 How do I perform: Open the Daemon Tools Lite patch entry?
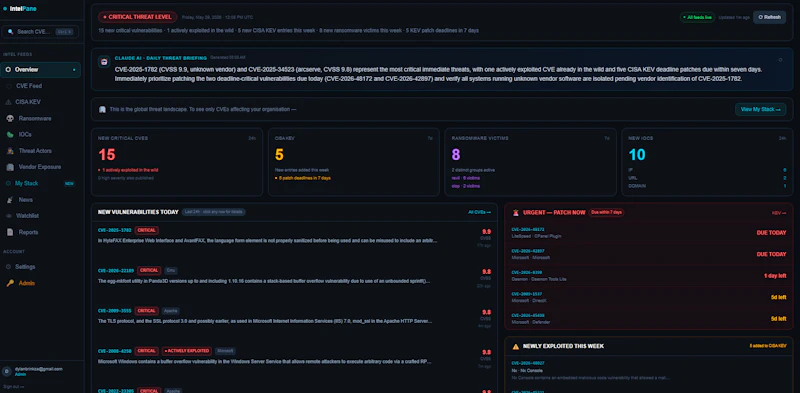[648, 276]
